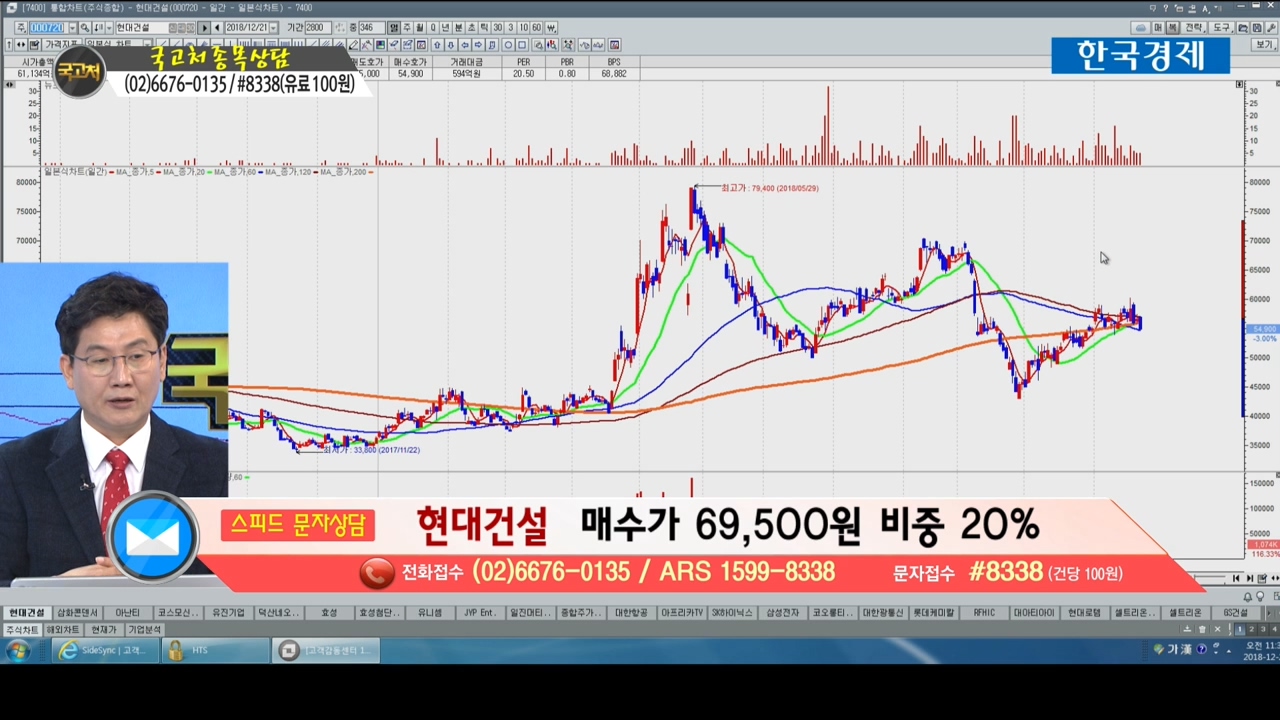
Task: Open the 전략 strategy menu button
Action: [x=1194, y=28]
